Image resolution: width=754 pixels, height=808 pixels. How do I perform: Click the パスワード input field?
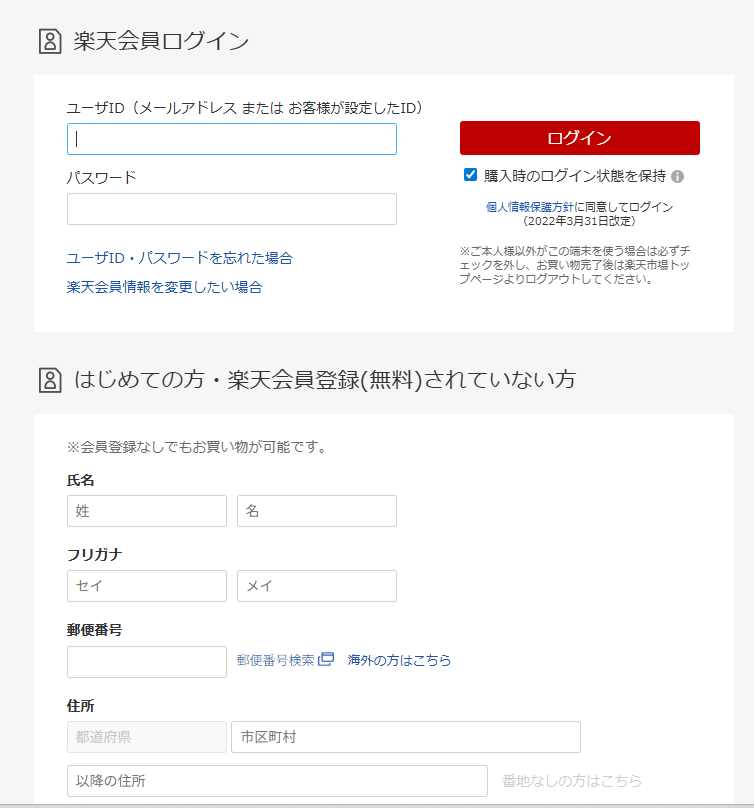point(231,209)
